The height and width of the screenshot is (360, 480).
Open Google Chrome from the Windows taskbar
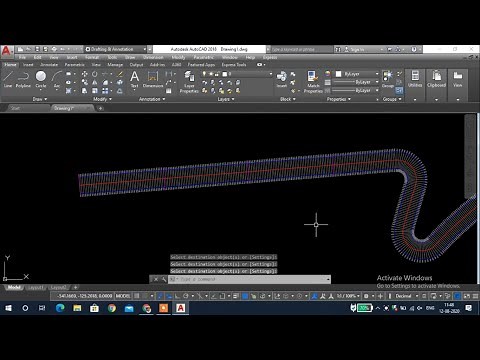[x=112, y=308]
